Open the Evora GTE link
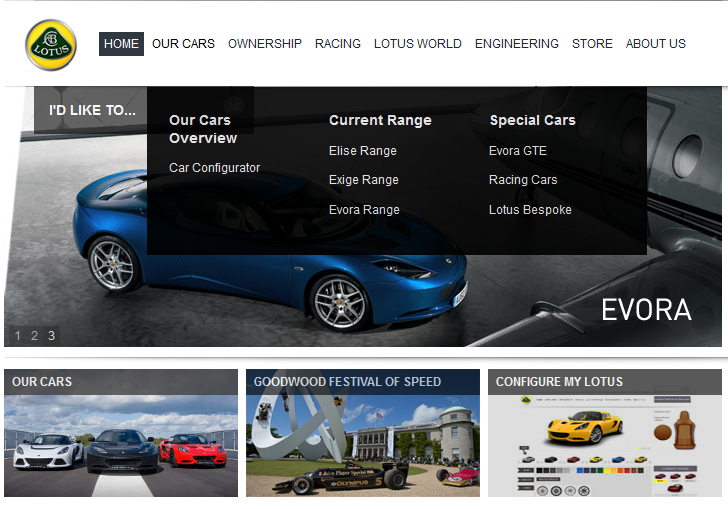Image resolution: width=728 pixels, height=509 pixels. coord(518,151)
